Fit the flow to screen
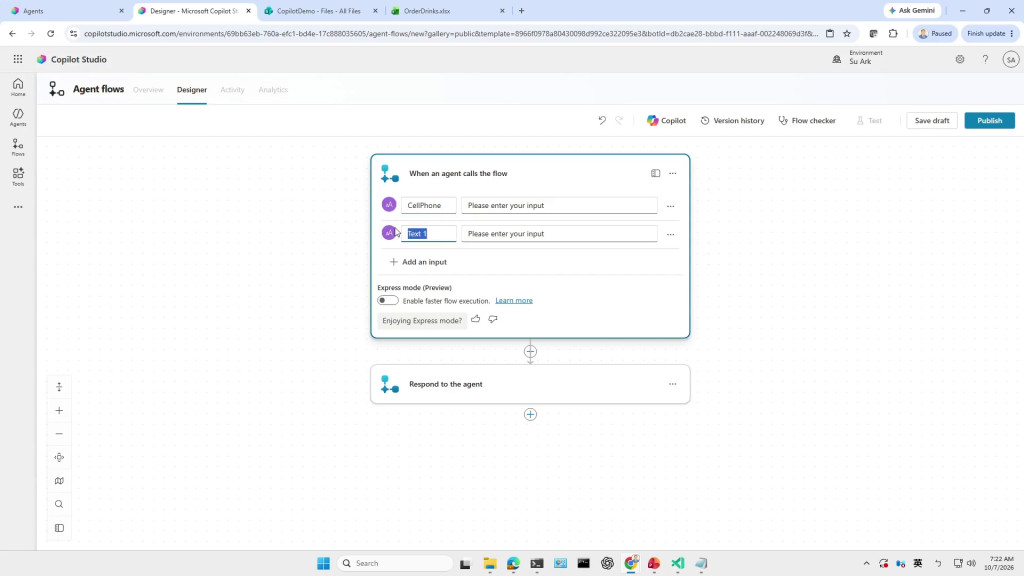This screenshot has height=576, width=1024. 59,457
